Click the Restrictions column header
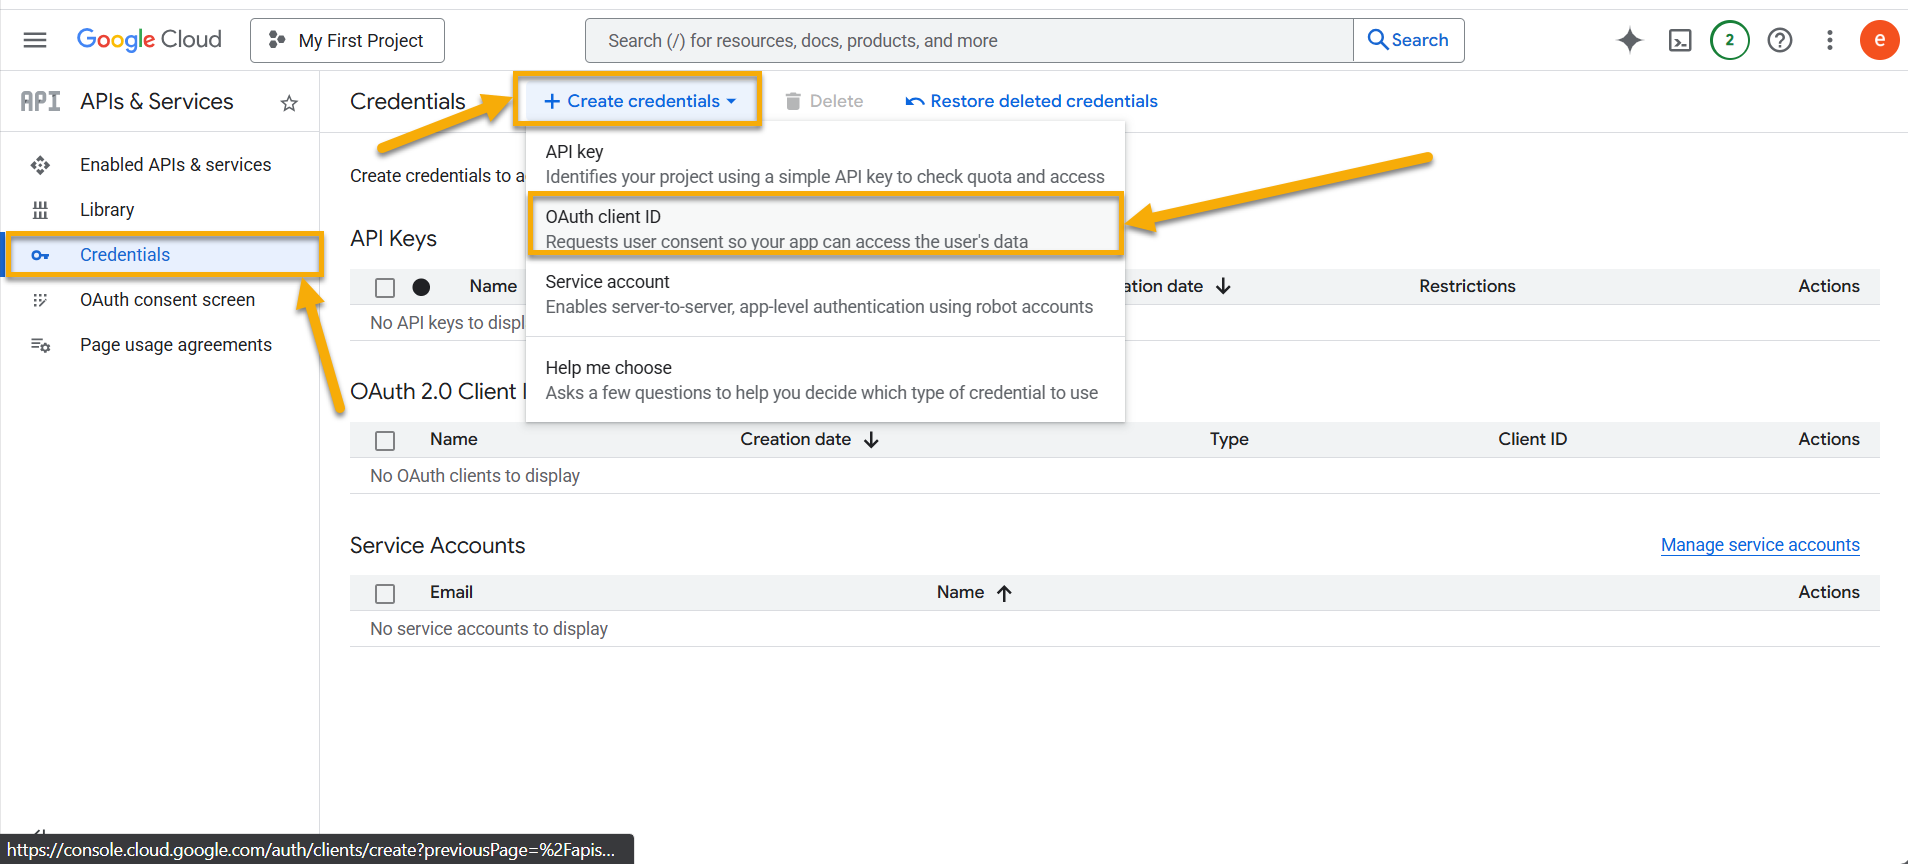This screenshot has width=1908, height=864. 1467,286
